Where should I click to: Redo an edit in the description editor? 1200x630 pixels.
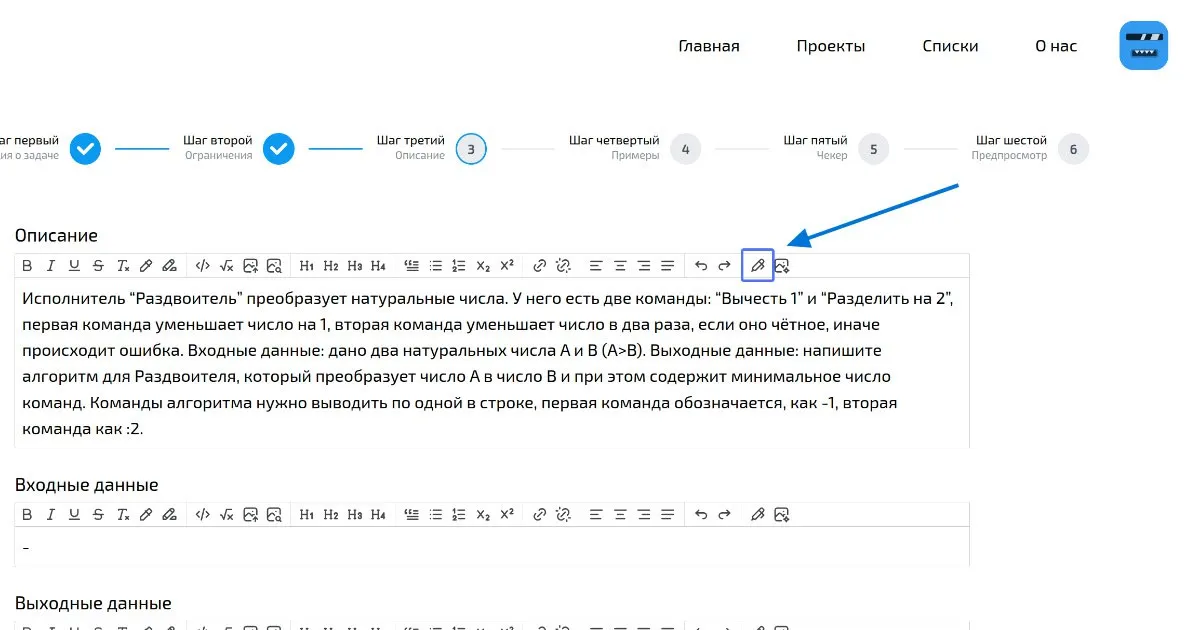[x=725, y=265]
